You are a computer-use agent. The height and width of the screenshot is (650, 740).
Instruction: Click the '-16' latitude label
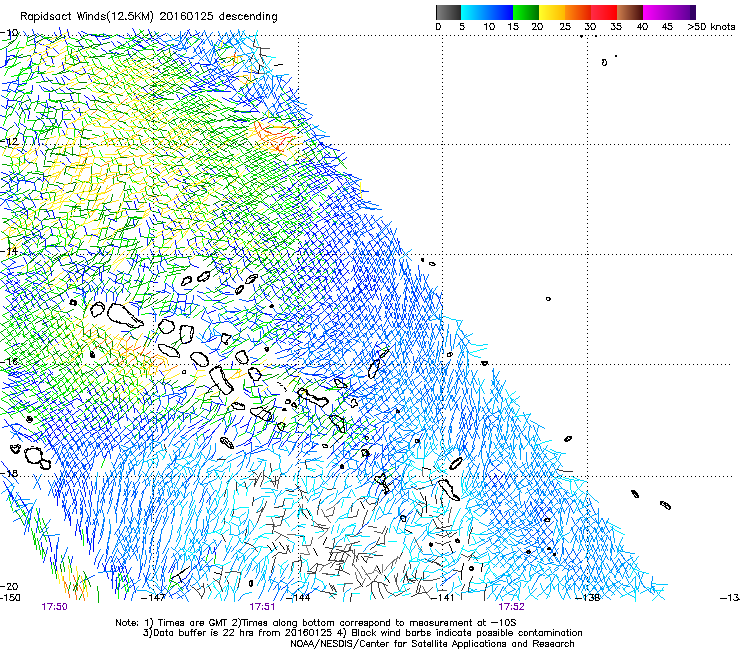pos(9,362)
